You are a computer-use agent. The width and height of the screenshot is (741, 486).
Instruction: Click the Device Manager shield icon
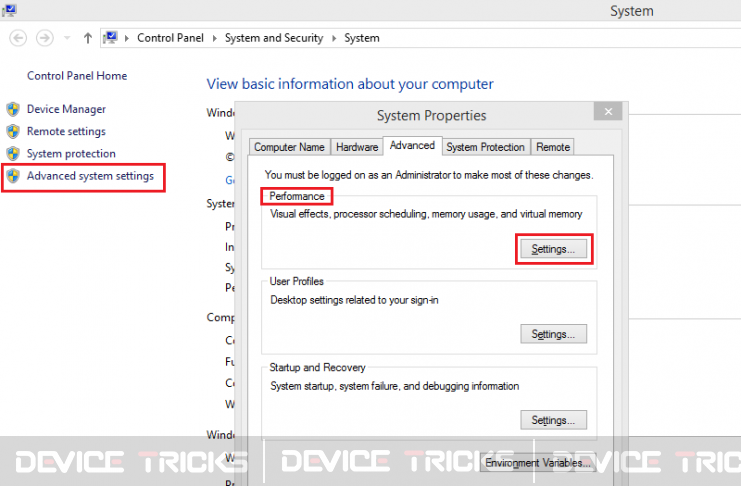point(13,109)
